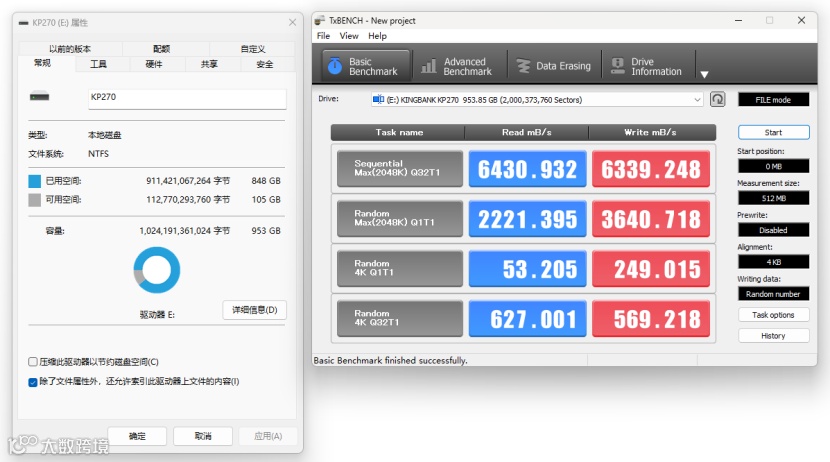
Task: Click the Basic Benchmark stopwatch icon
Action: coord(335,66)
